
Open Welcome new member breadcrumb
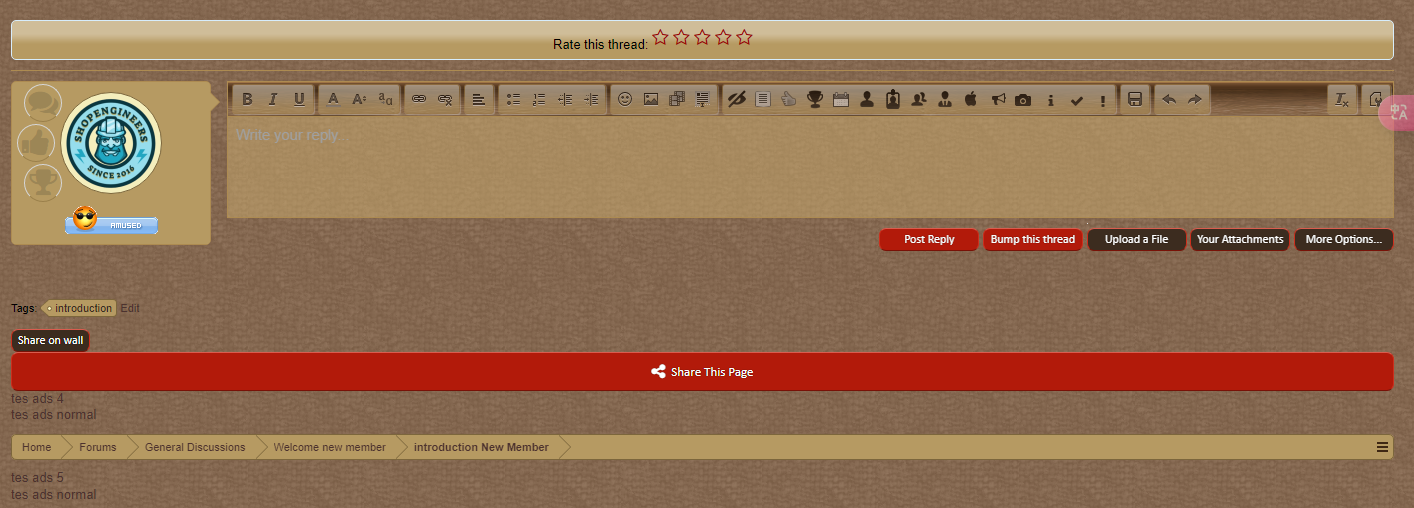pyautogui.click(x=330, y=447)
